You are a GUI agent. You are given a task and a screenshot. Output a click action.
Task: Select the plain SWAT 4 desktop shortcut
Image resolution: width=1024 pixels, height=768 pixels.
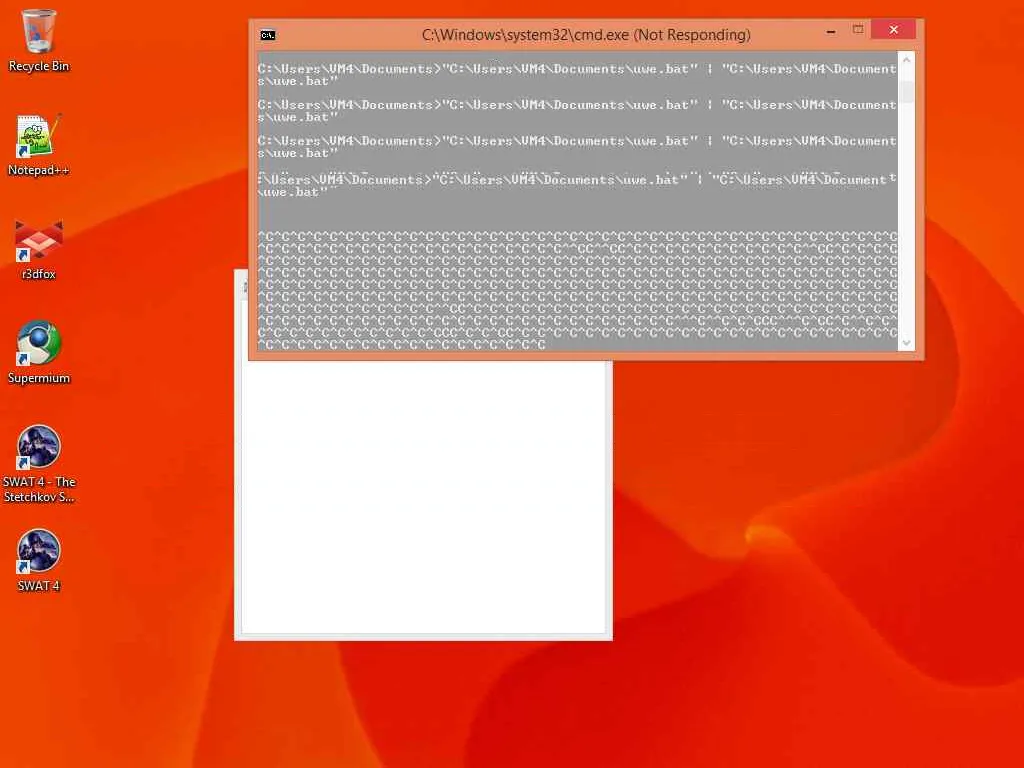pos(39,560)
